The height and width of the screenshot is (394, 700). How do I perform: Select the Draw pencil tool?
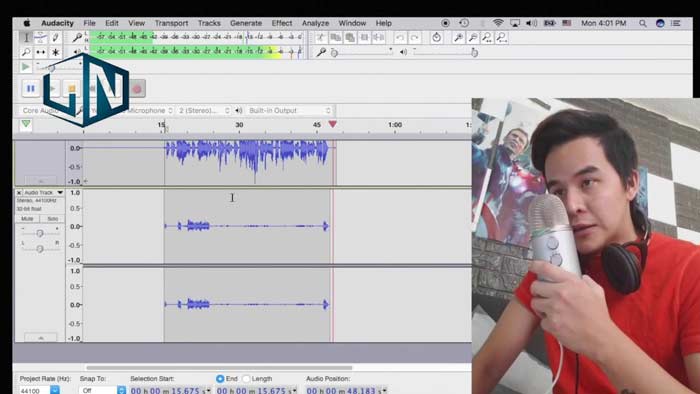pos(55,37)
